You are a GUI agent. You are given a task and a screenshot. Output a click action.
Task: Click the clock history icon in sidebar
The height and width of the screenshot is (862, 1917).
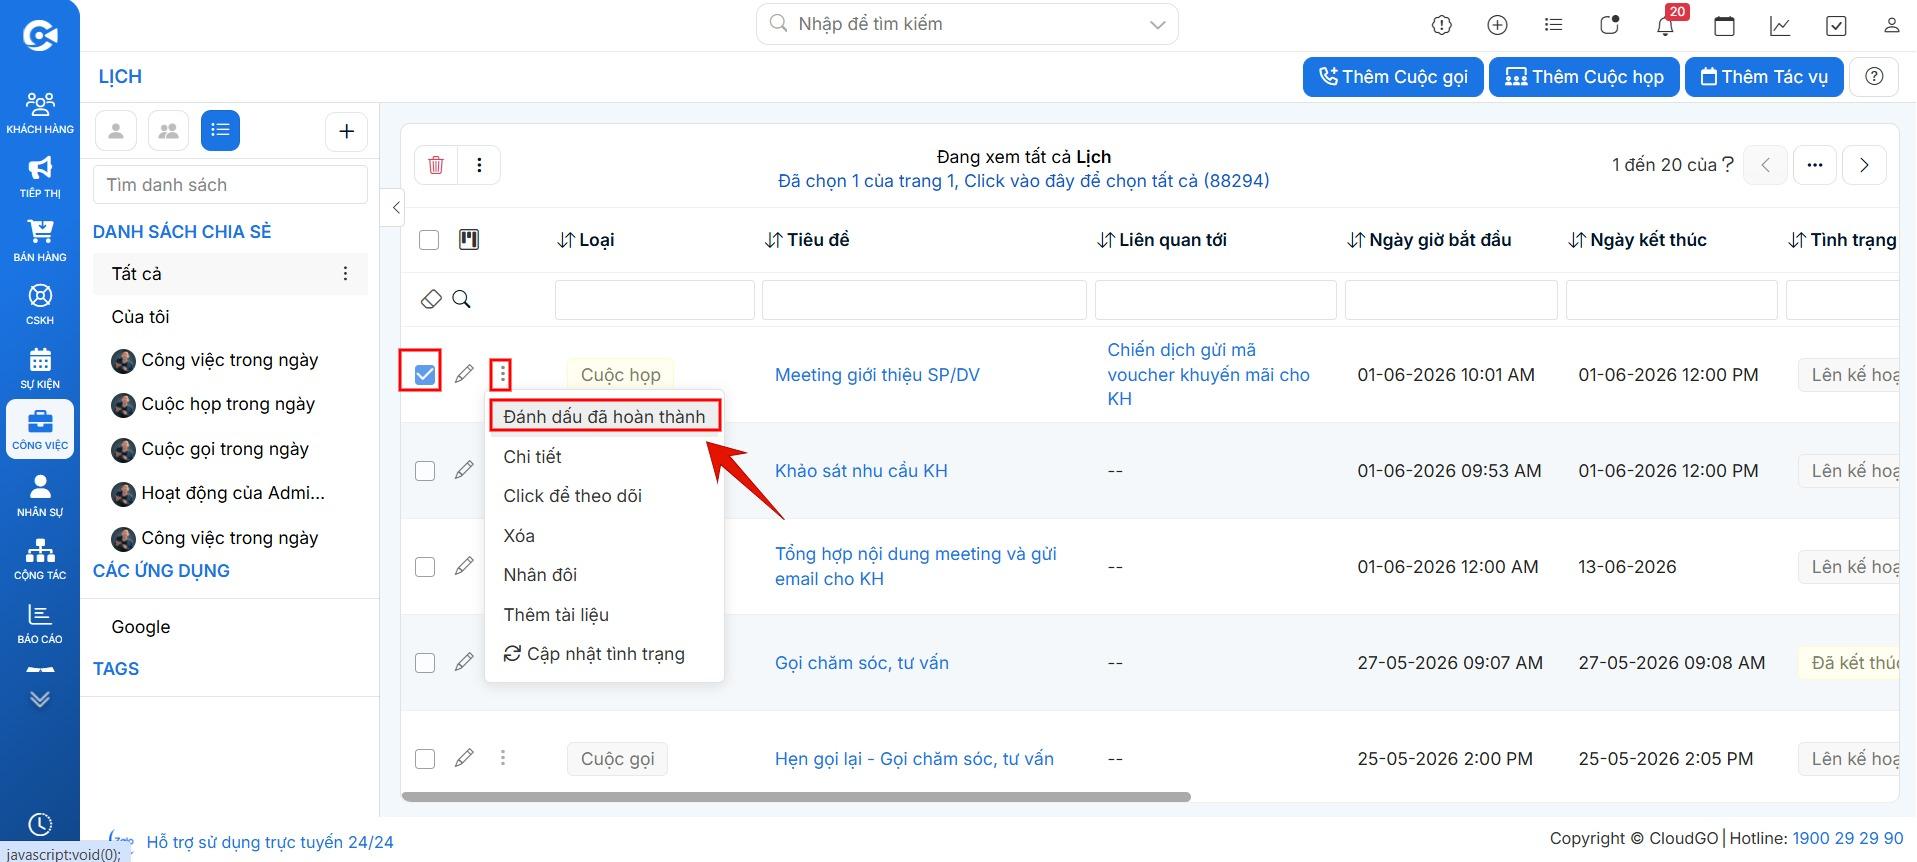[40, 824]
